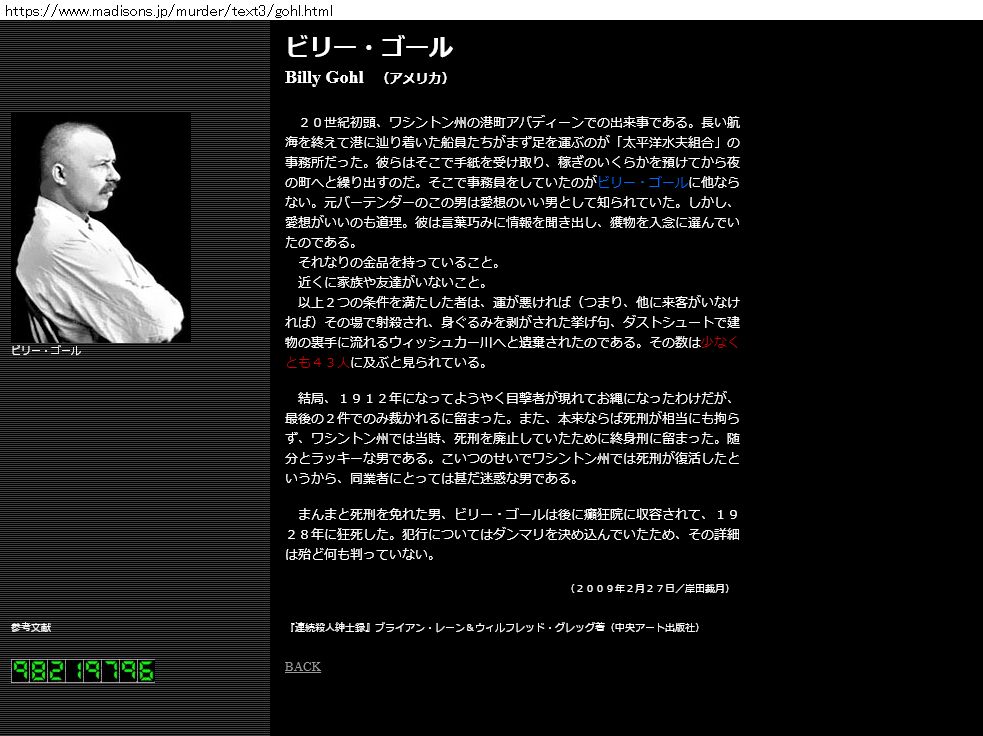The width and height of the screenshot is (983, 736).
Task: Click the blue ビリー・ゴール link in paragraph
Action: point(641,182)
